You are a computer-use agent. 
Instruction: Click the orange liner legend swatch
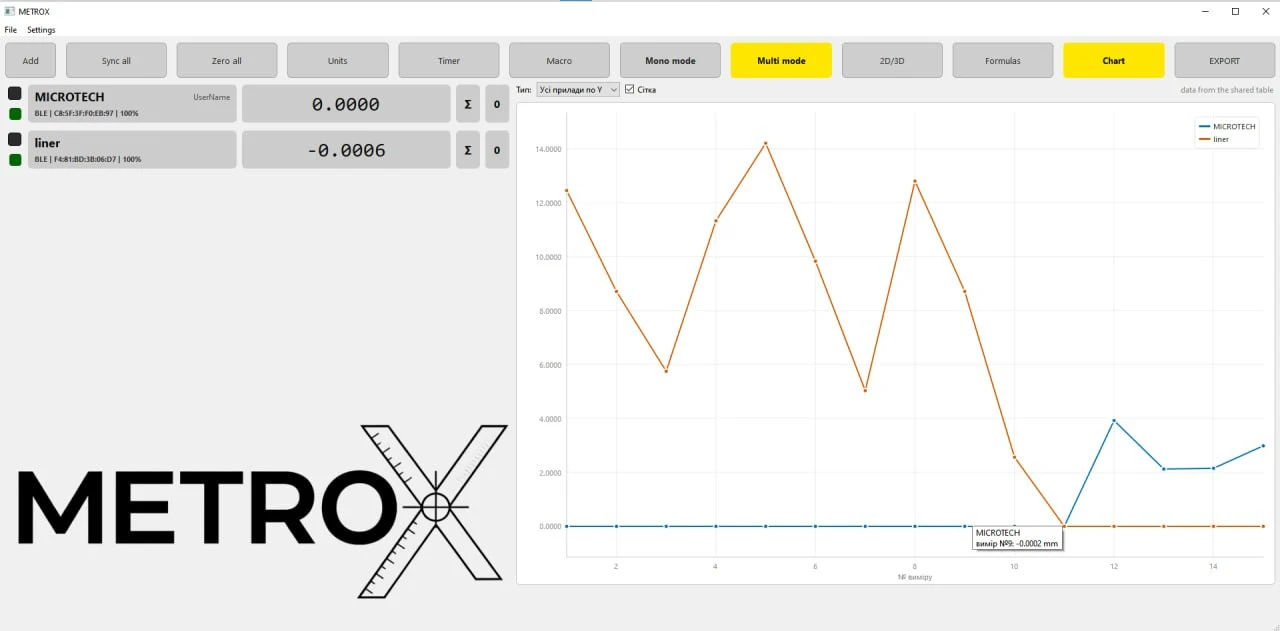(1204, 139)
